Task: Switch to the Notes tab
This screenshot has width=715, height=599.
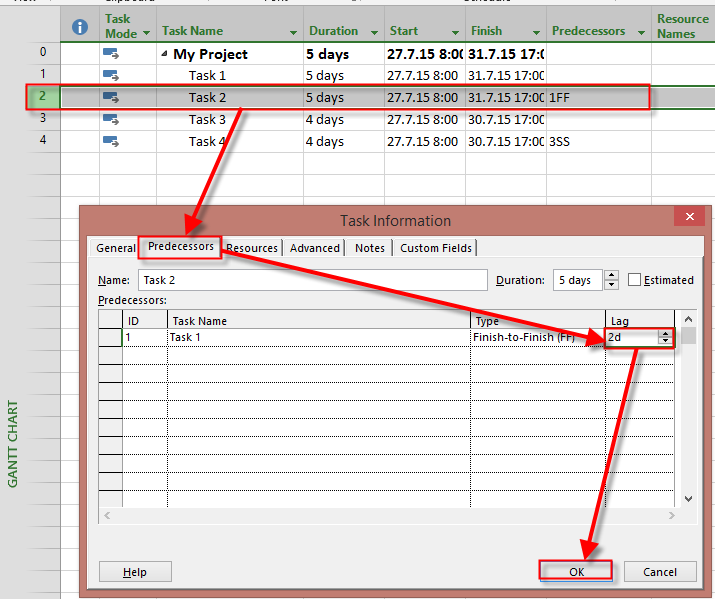Action: 369,248
